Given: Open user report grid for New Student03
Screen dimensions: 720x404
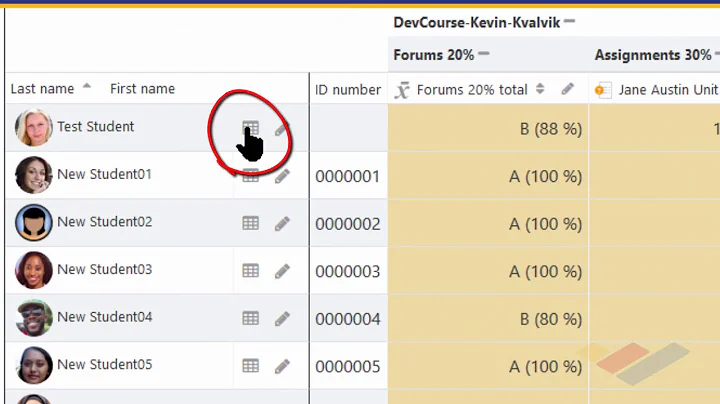Looking at the screenshot, I should point(251,270).
